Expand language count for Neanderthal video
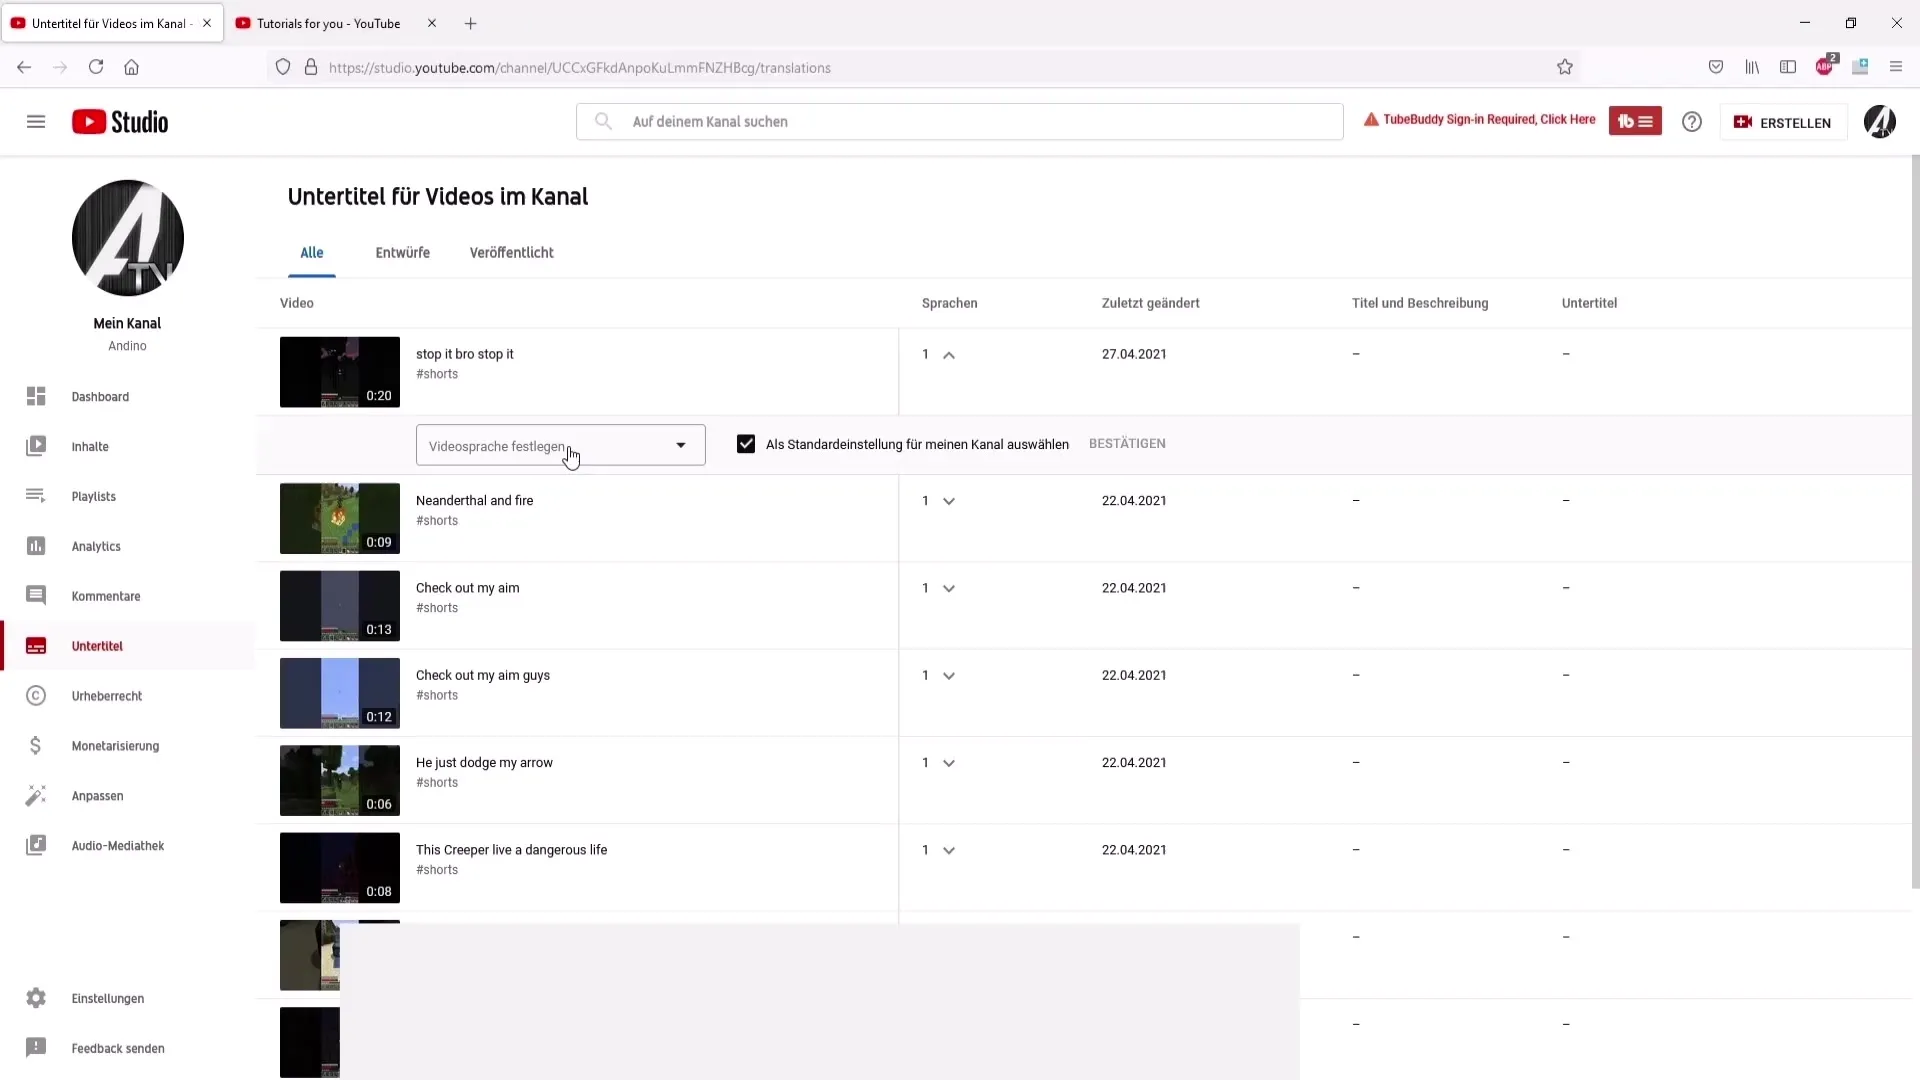This screenshot has height=1080, width=1920. click(948, 500)
